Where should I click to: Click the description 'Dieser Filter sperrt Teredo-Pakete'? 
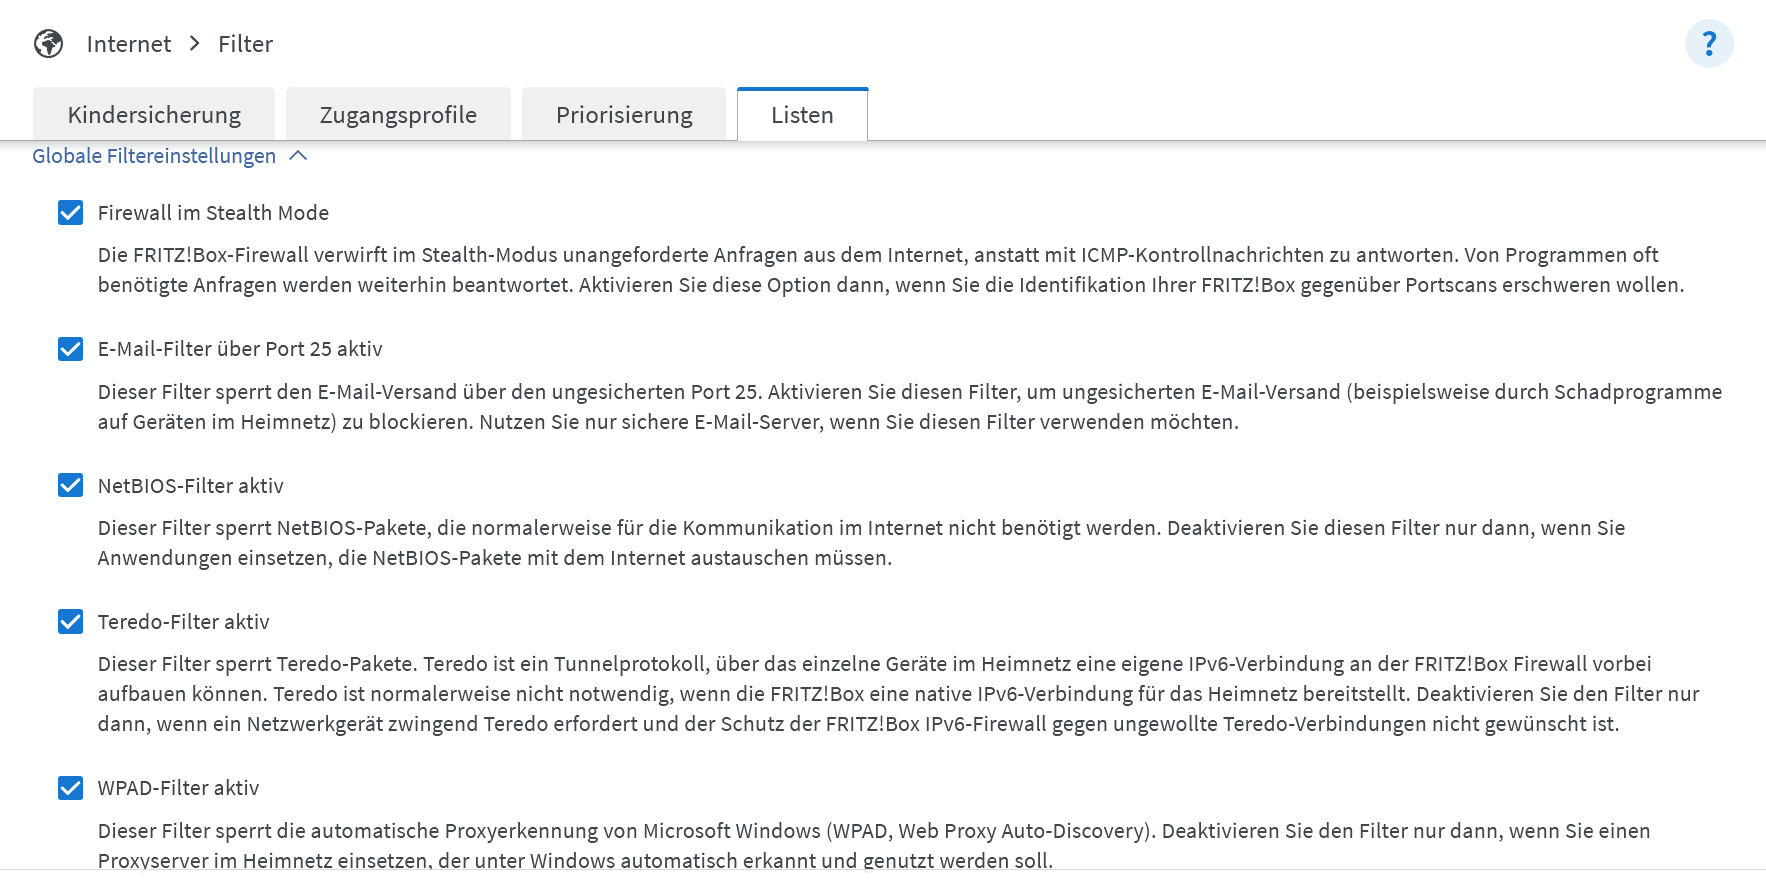pos(898,694)
